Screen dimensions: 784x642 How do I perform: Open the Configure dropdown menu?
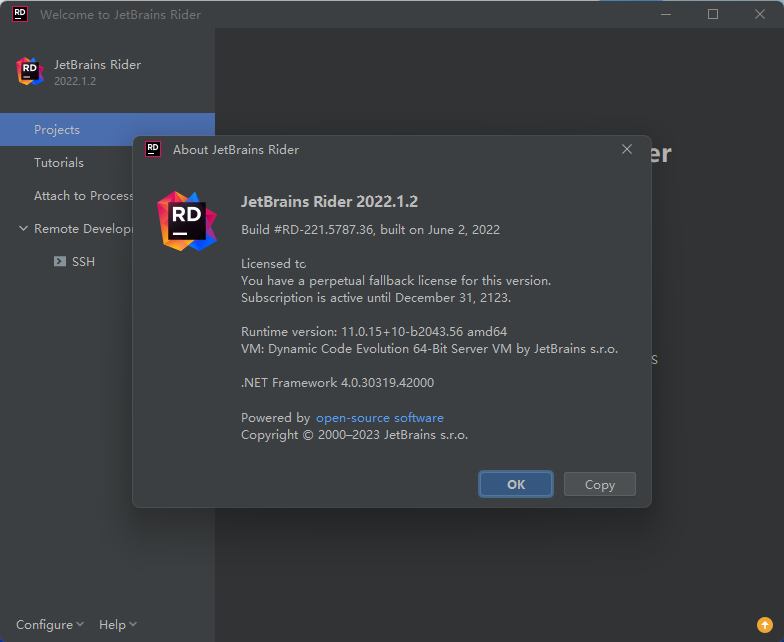pyautogui.click(x=50, y=624)
